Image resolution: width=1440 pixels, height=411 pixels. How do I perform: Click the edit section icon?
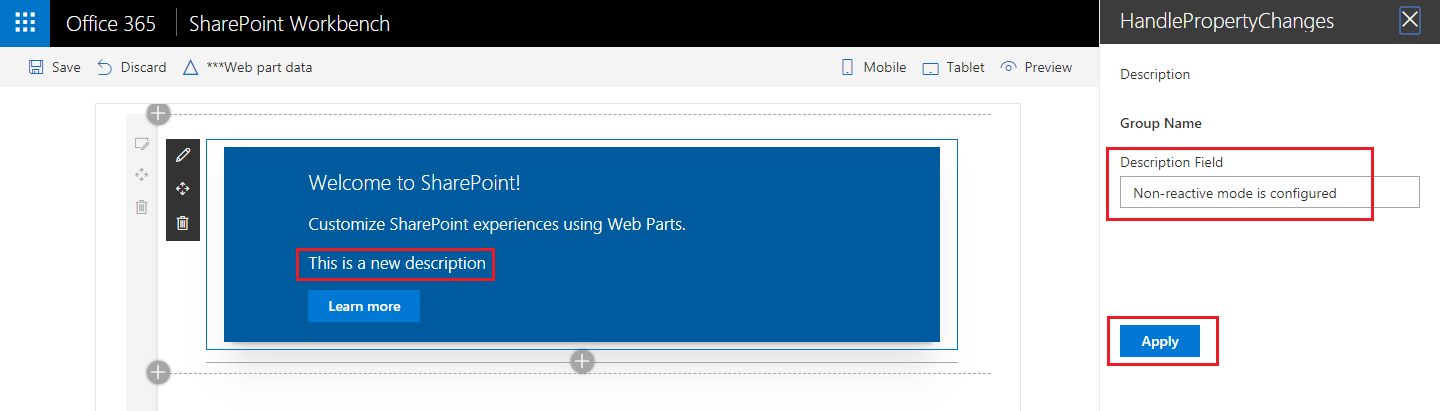click(142, 144)
